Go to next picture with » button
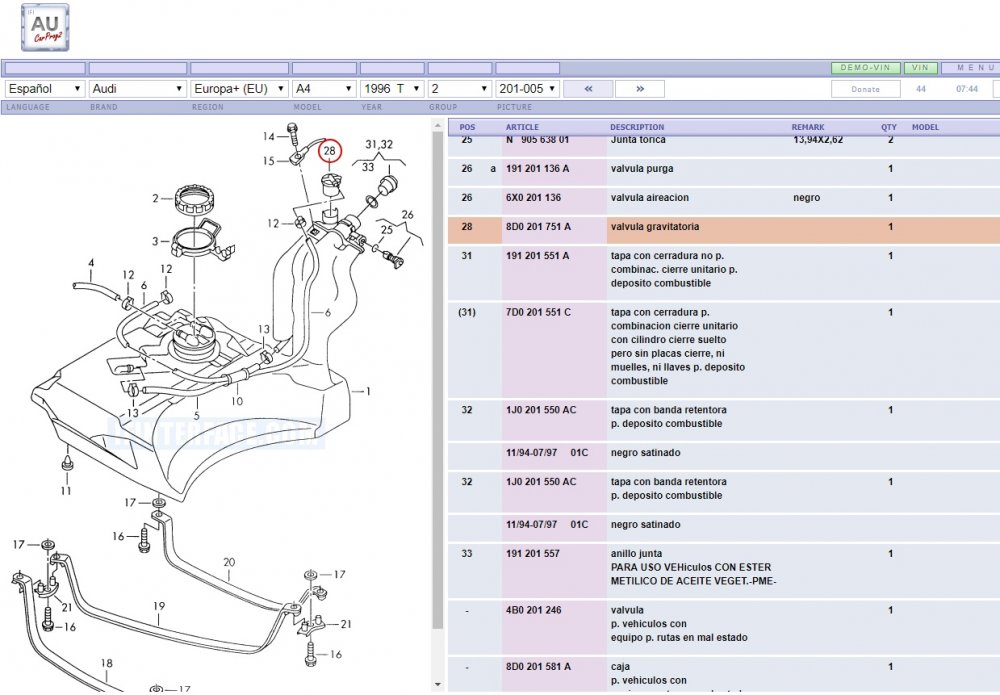This screenshot has width=1000, height=695. (x=640, y=89)
